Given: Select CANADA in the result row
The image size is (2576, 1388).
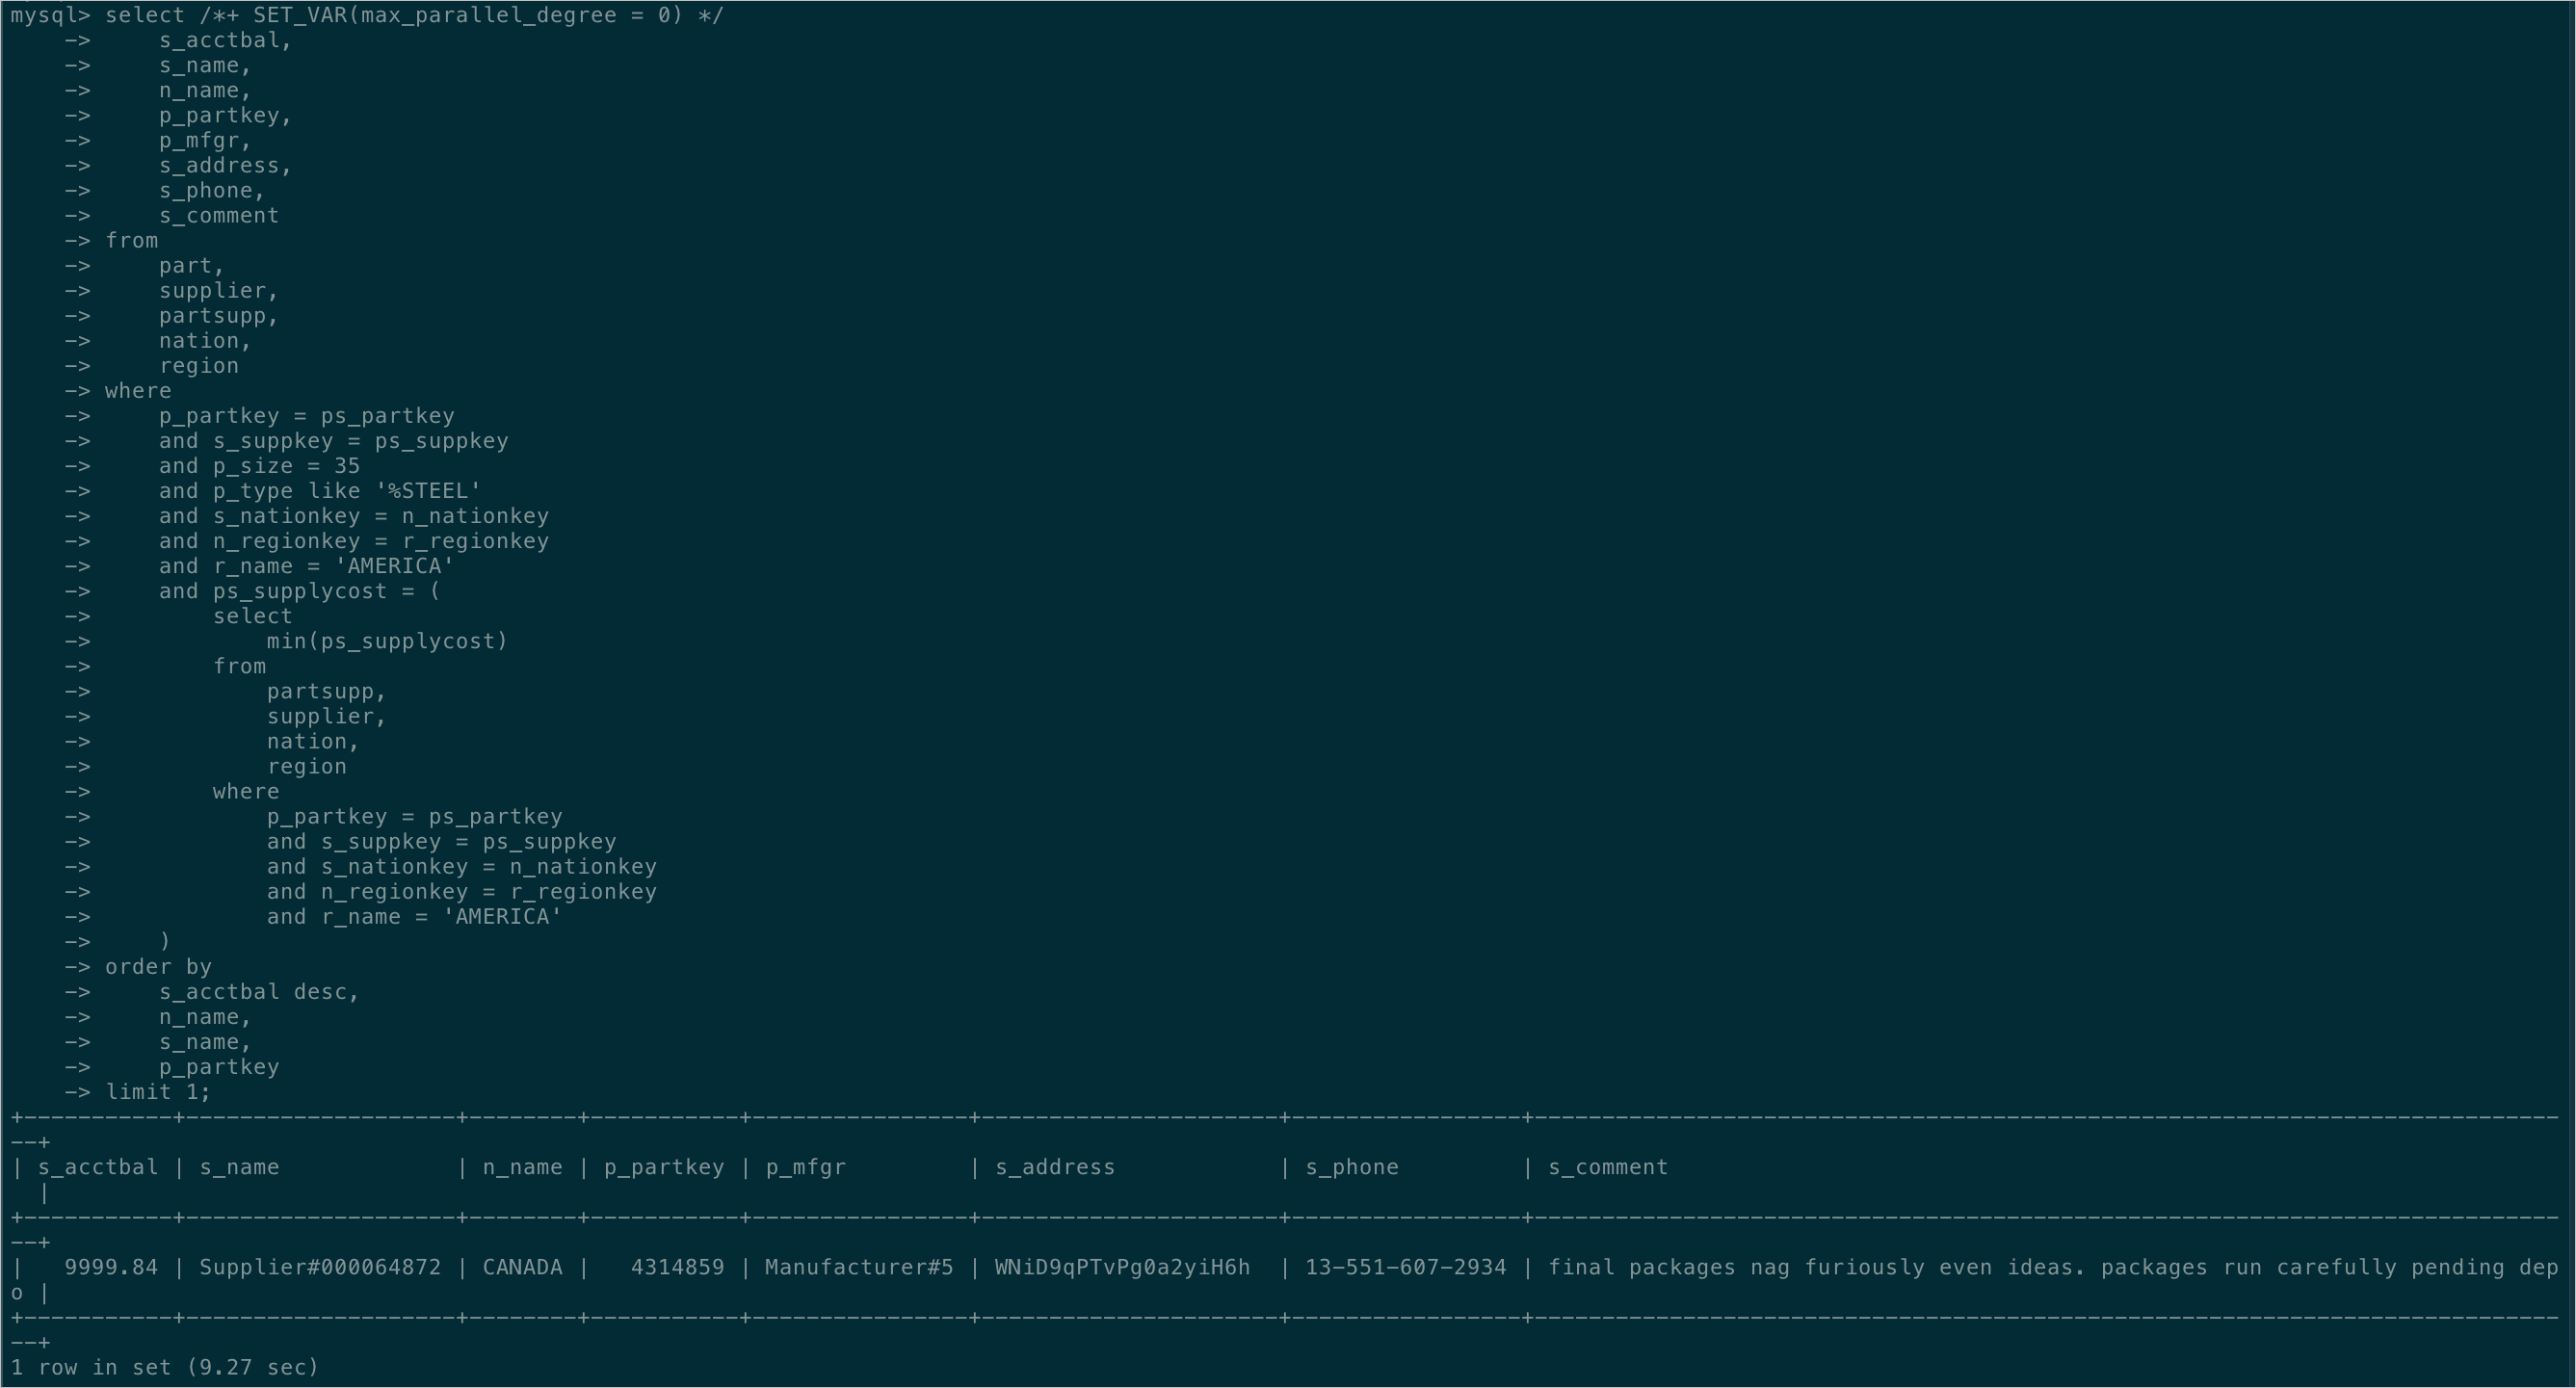Looking at the screenshot, I should [x=522, y=1267].
